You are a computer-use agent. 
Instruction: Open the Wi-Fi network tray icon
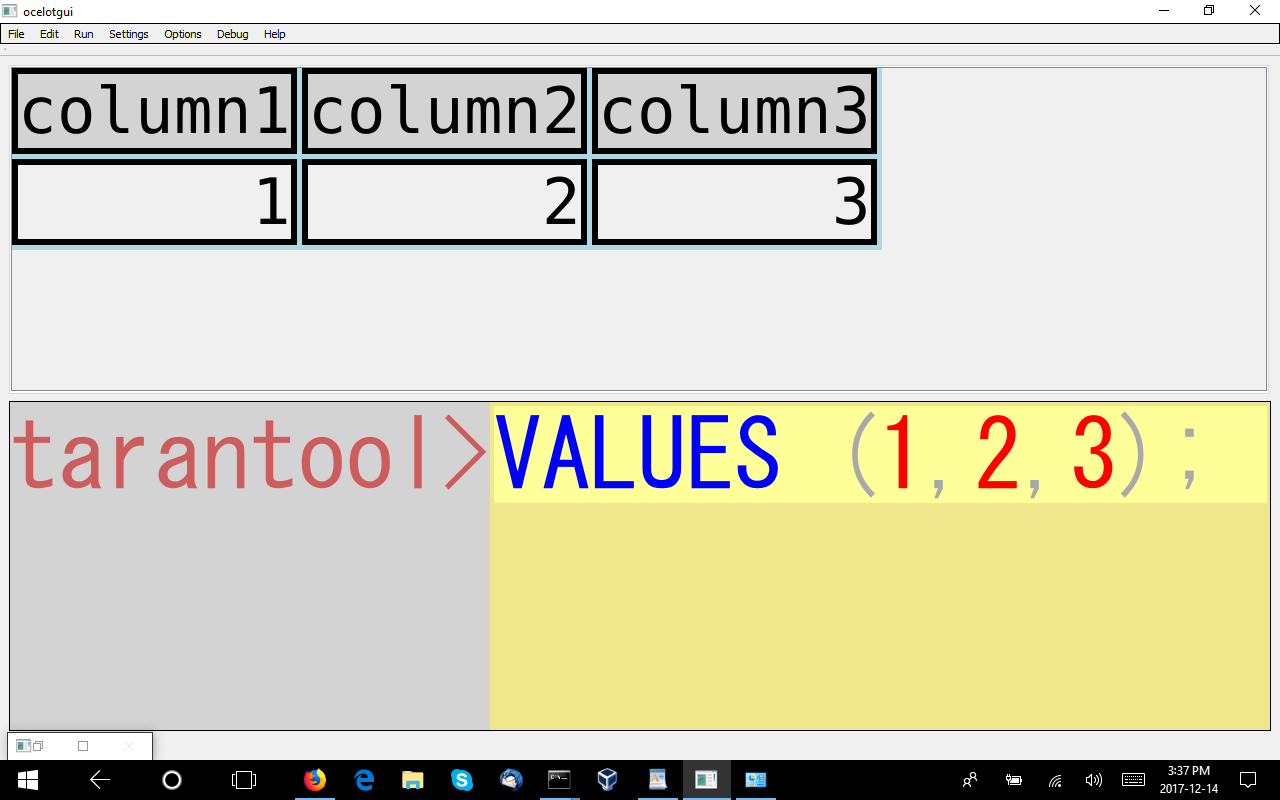1055,780
